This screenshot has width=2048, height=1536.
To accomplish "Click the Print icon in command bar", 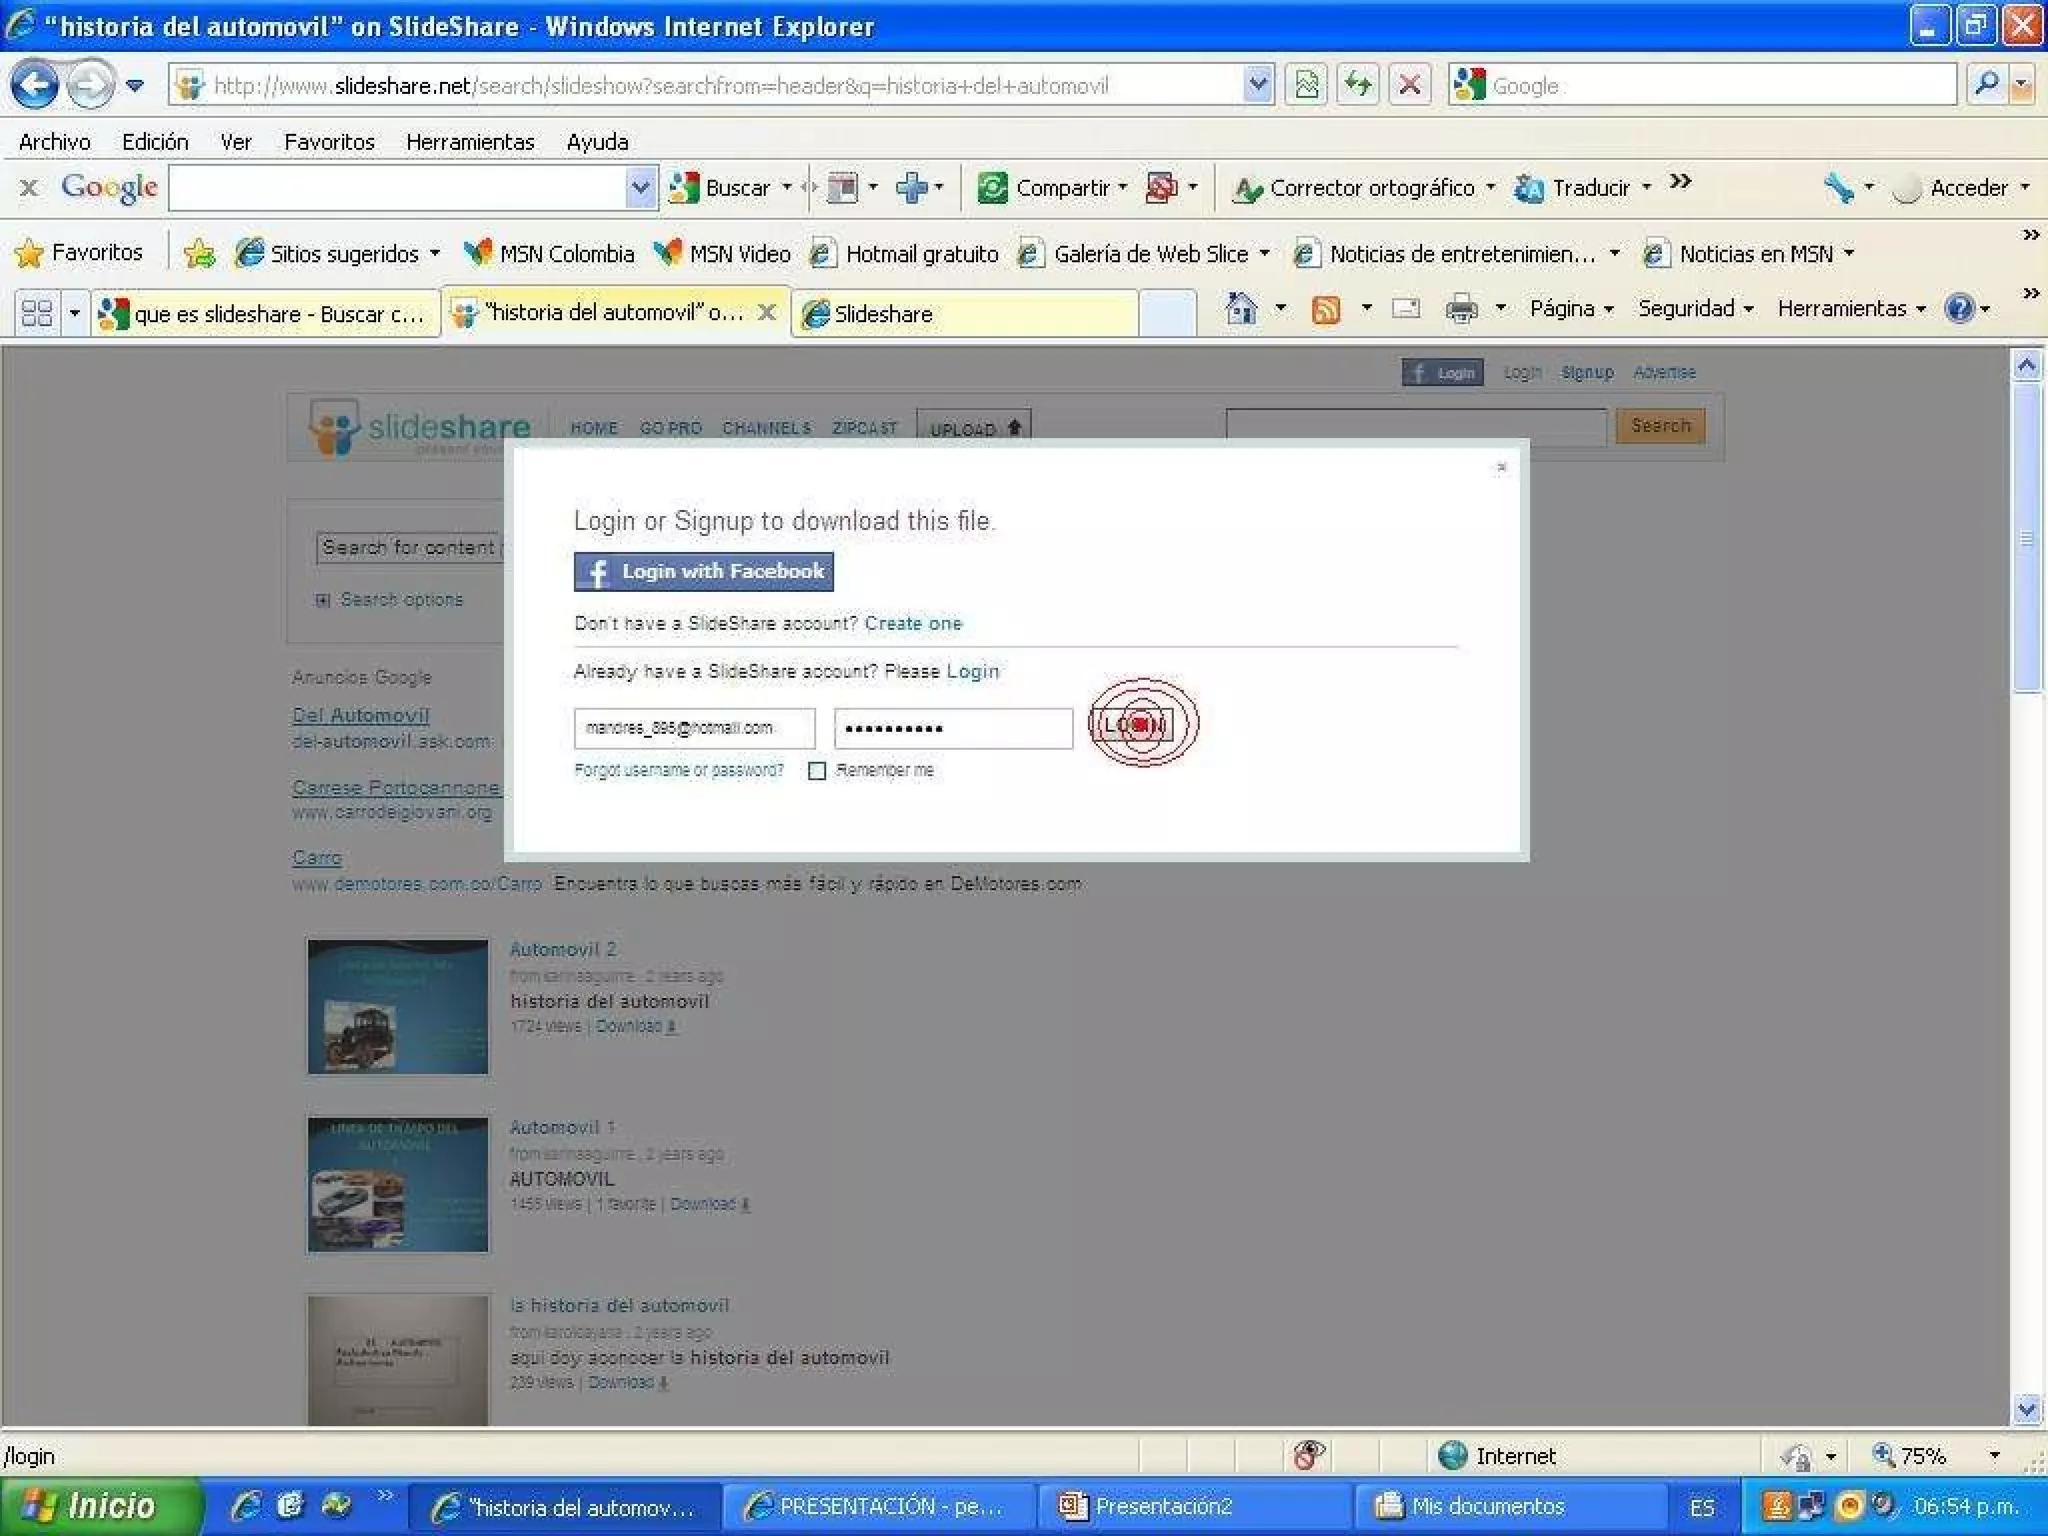I will pyautogui.click(x=1461, y=310).
